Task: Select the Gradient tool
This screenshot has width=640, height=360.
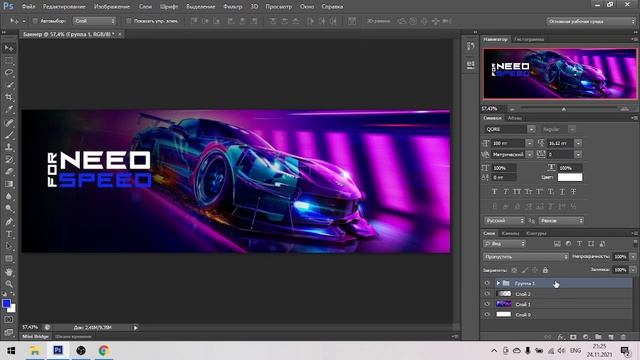Action: tap(9, 184)
